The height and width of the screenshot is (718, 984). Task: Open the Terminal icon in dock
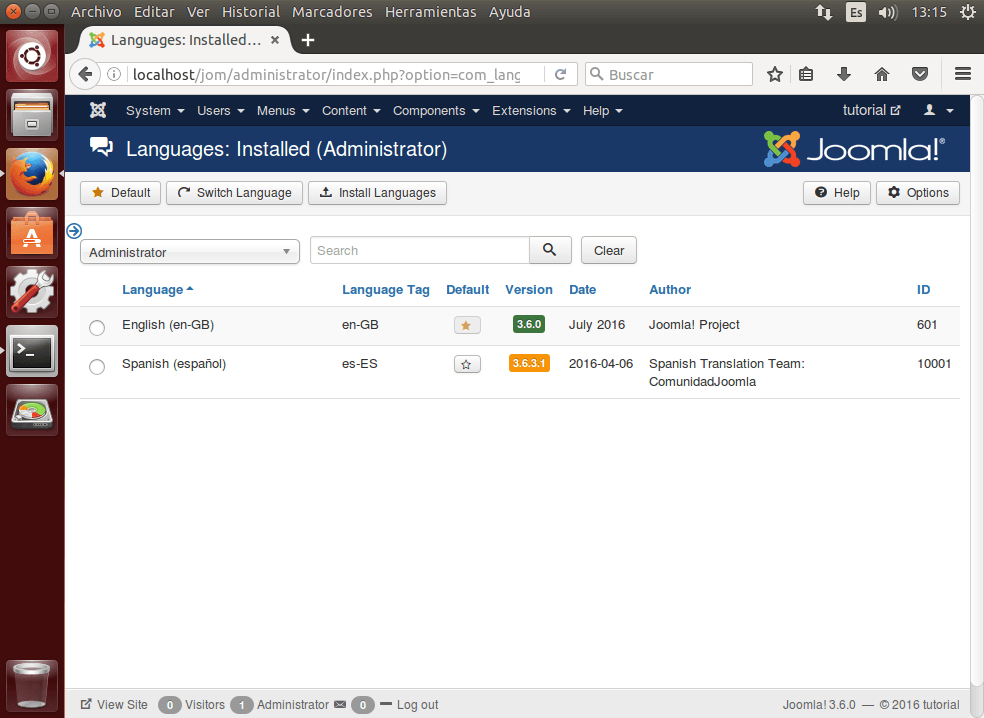[x=32, y=351]
